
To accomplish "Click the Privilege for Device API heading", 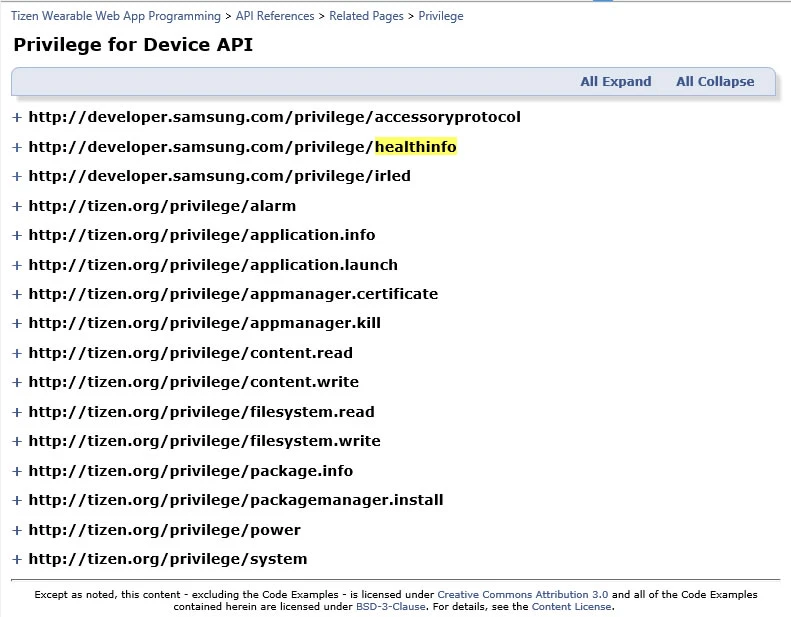I will click(x=133, y=45).
